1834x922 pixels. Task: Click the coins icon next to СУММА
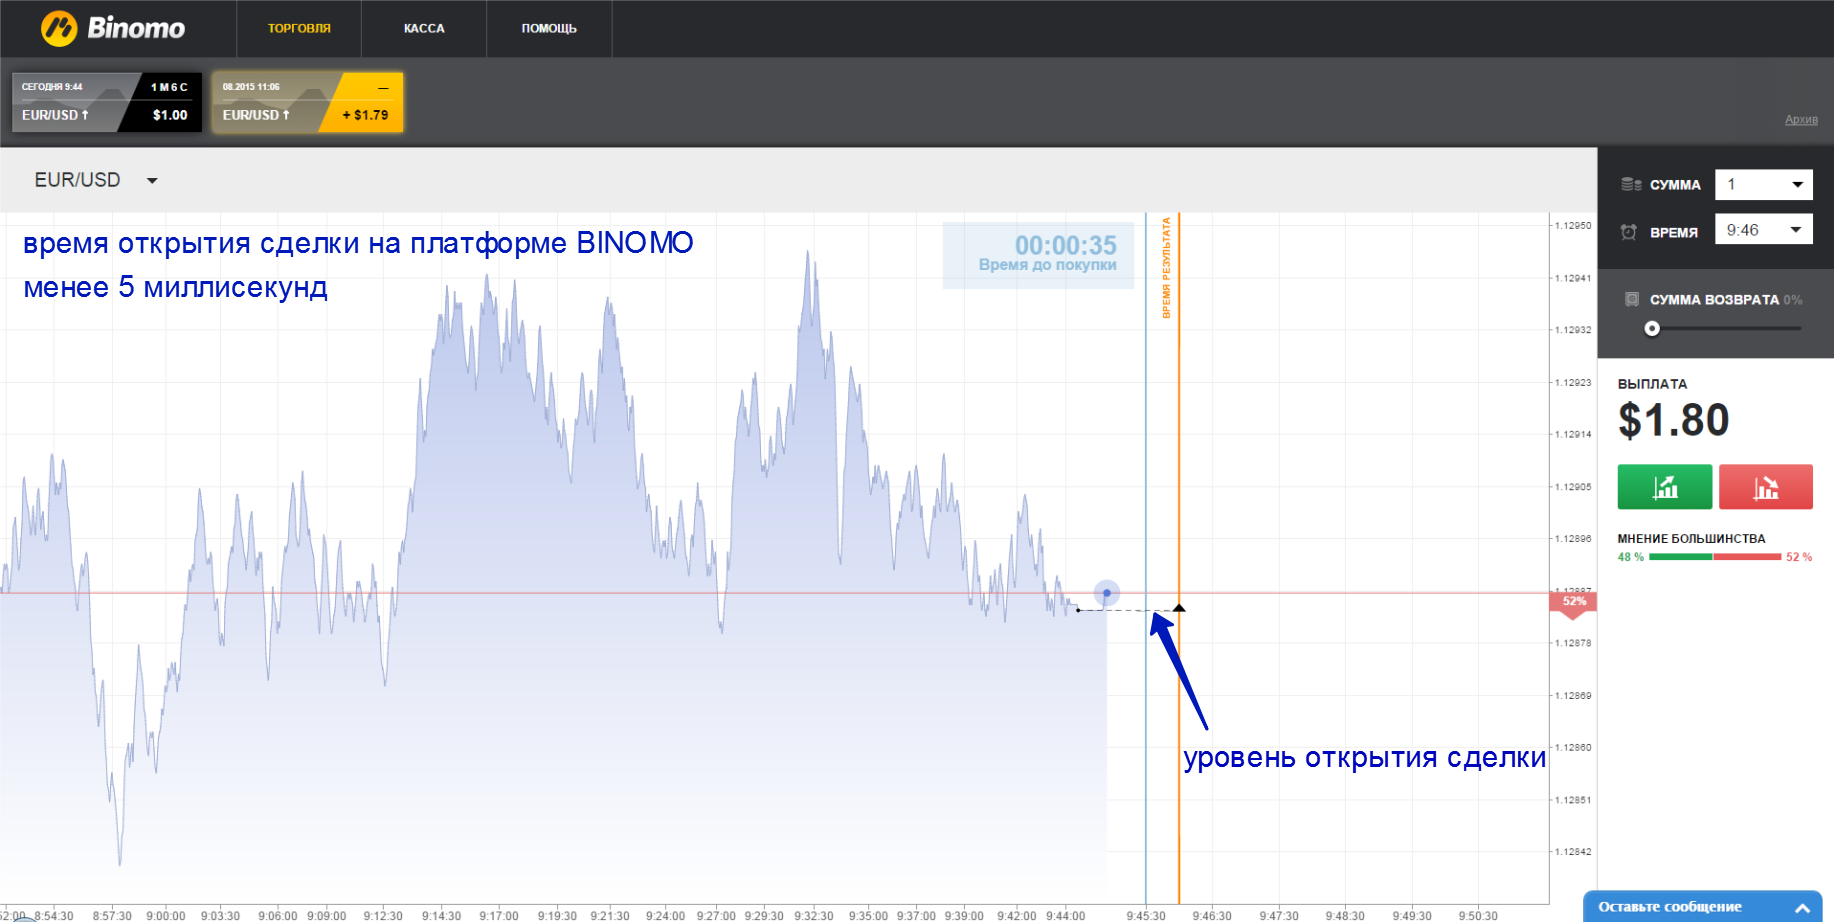point(1633,184)
